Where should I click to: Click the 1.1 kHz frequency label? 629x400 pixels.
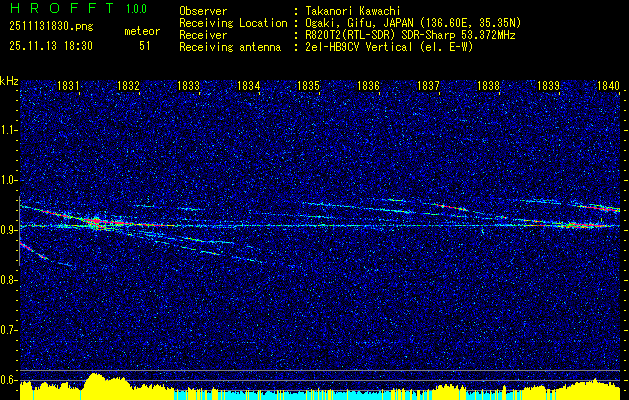click(8, 130)
